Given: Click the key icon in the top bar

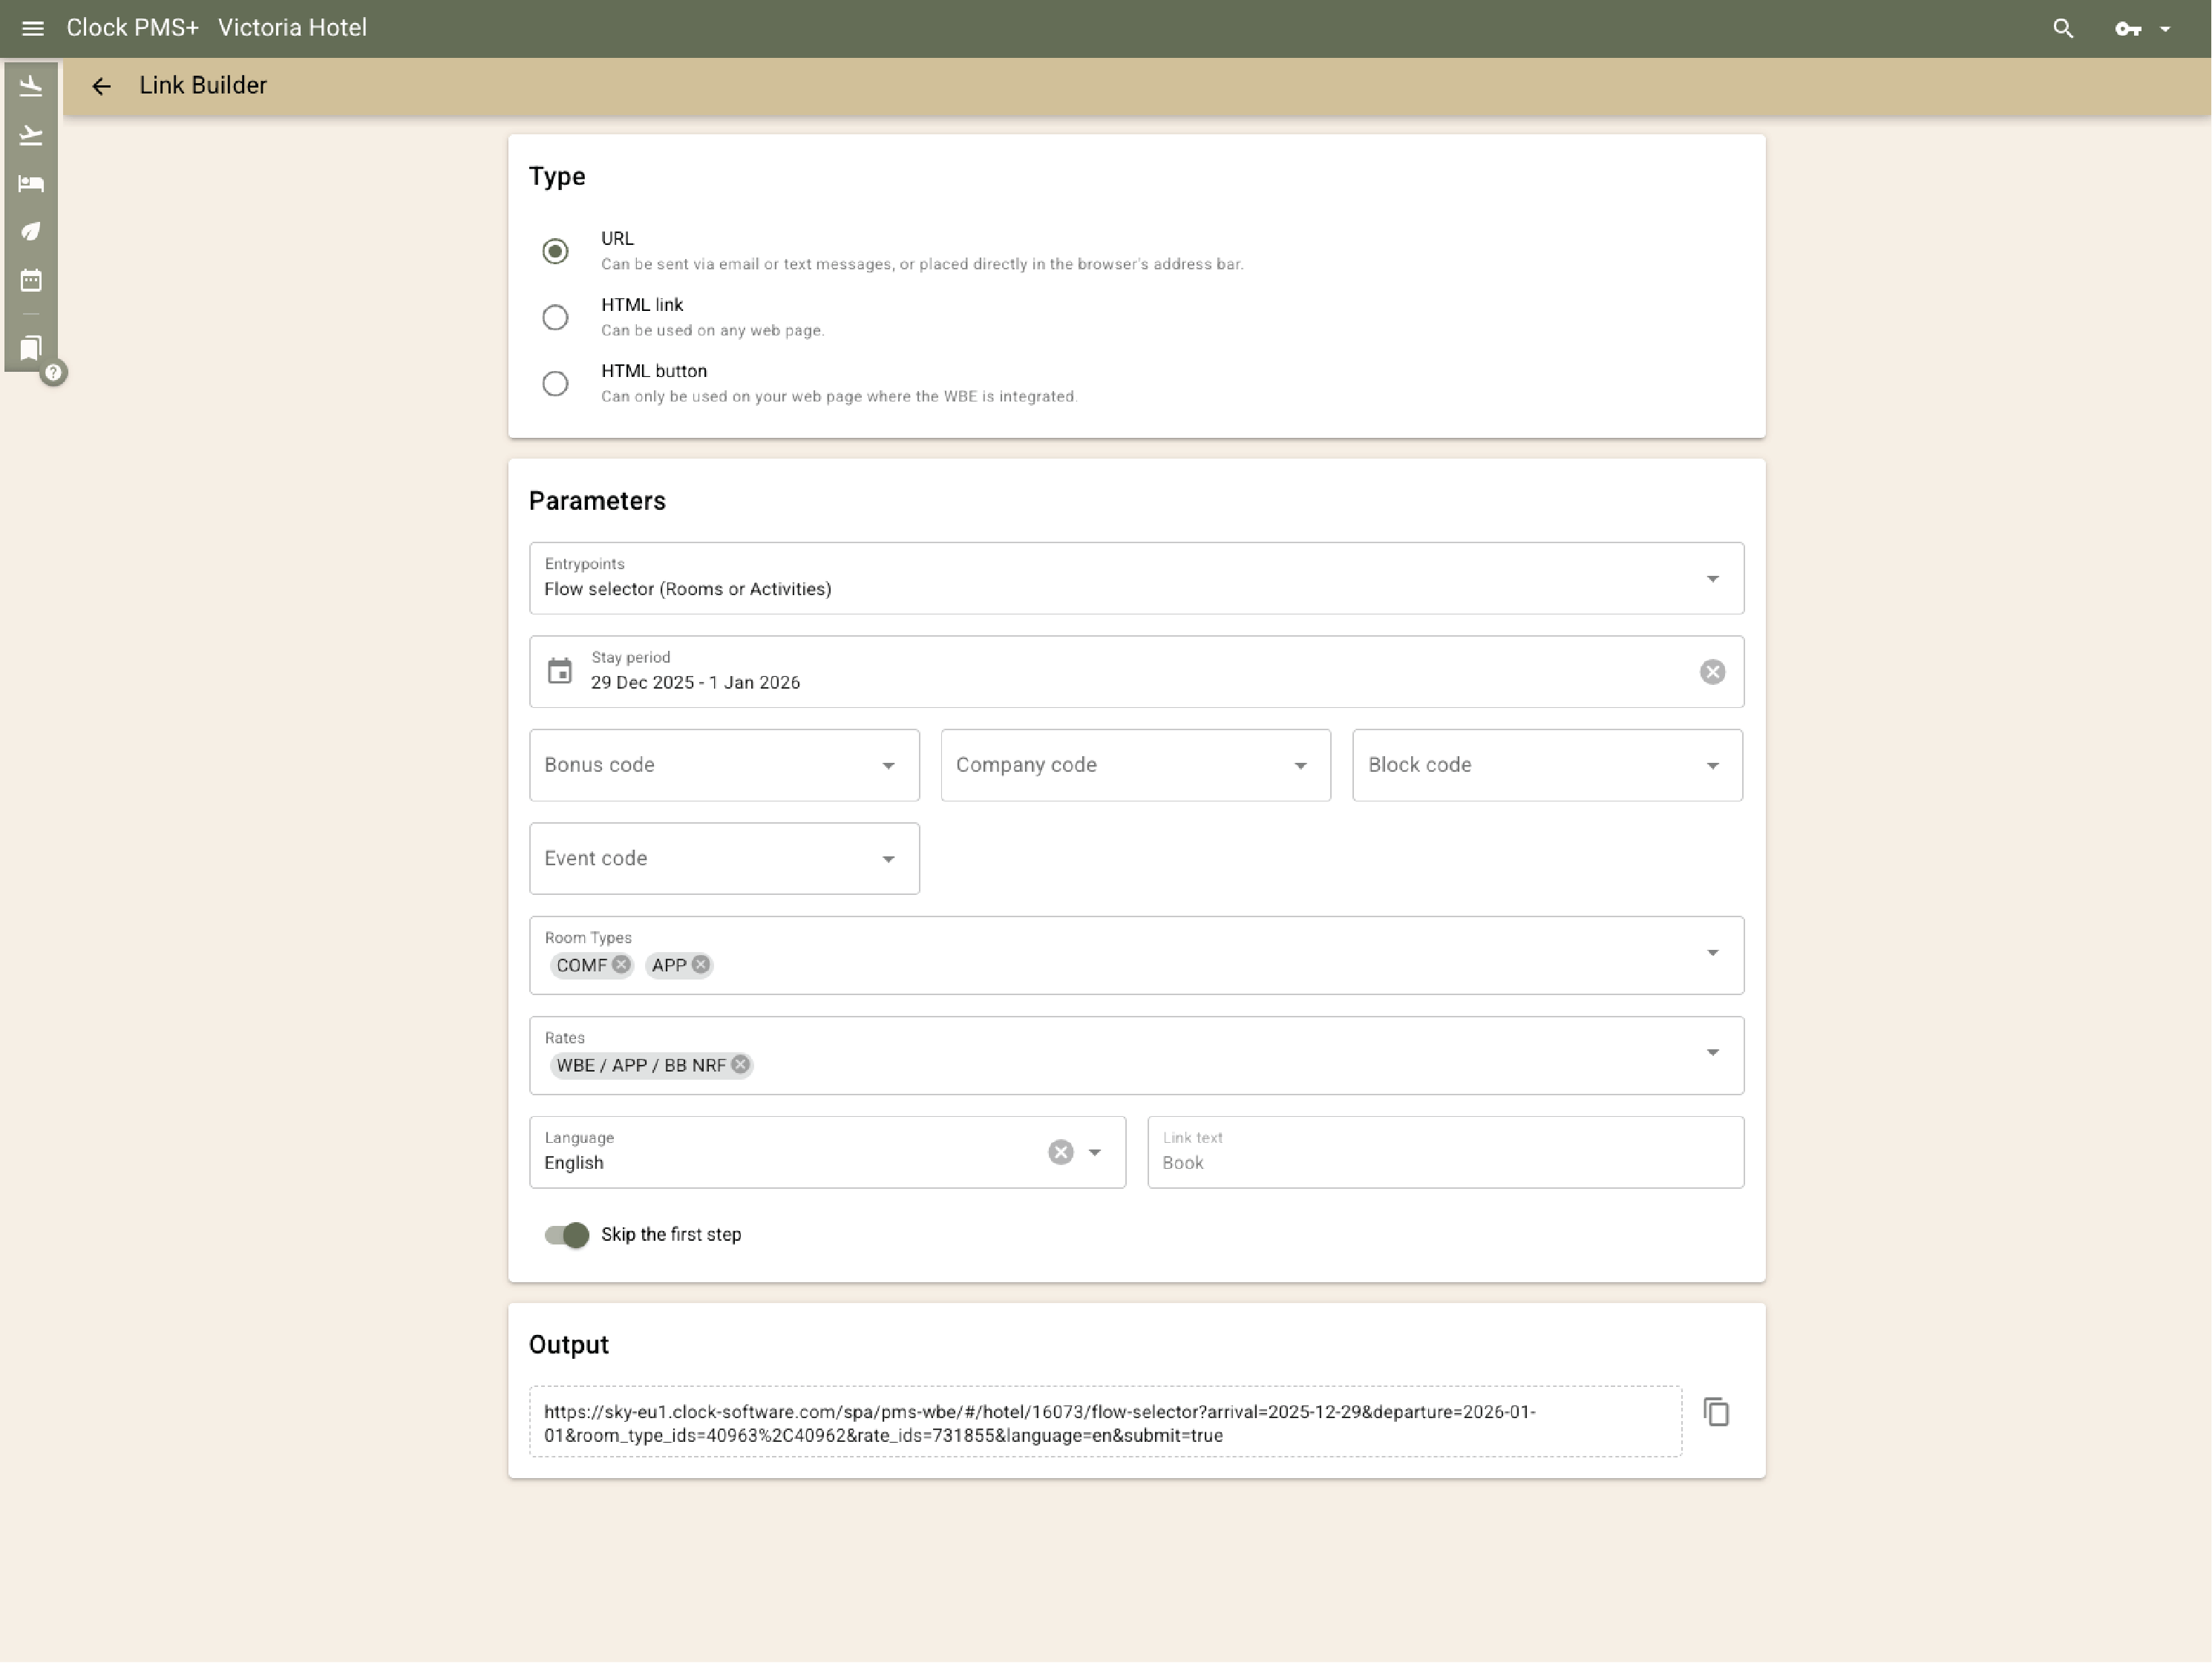Looking at the screenshot, I should 2127,28.
